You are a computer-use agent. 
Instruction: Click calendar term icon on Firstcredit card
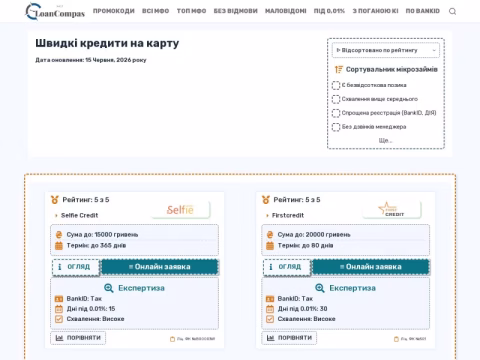pyautogui.click(x=270, y=246)
